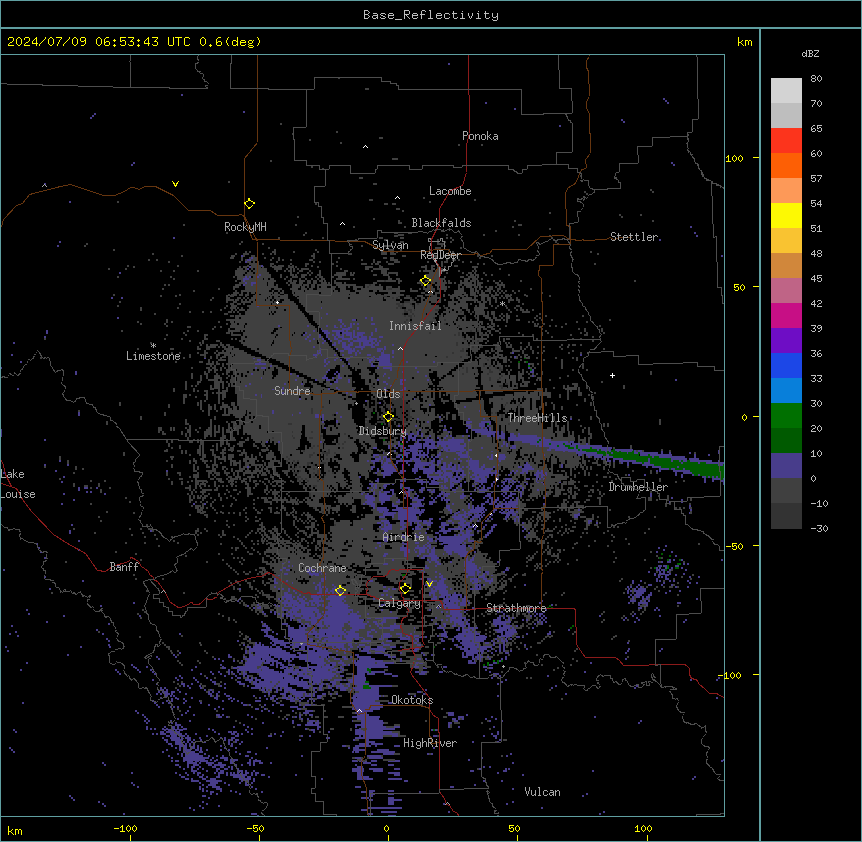Click the Lacombe city label
The height and width of the screenshot is (842, 862).
(x=450, y=191)
